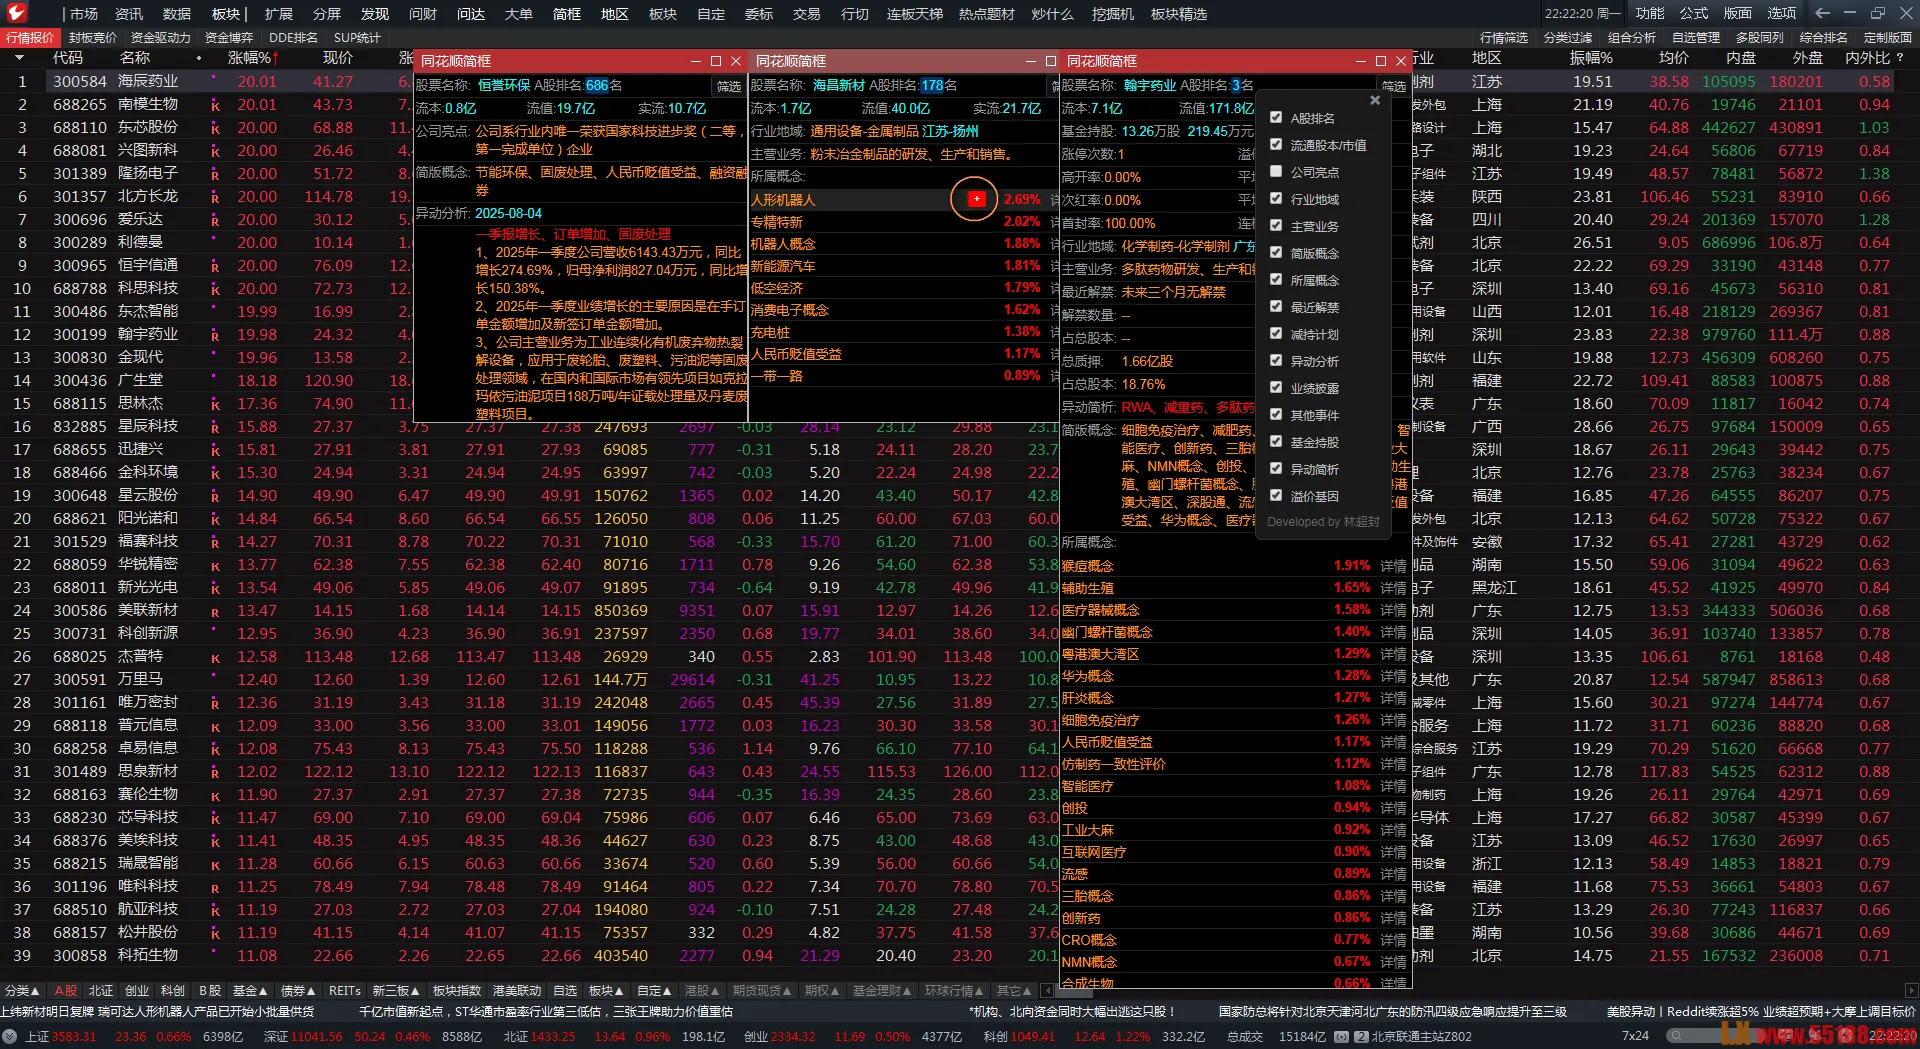Open the 资讯 top menu
The image size is (1920, 1049).
click(129, 14)
